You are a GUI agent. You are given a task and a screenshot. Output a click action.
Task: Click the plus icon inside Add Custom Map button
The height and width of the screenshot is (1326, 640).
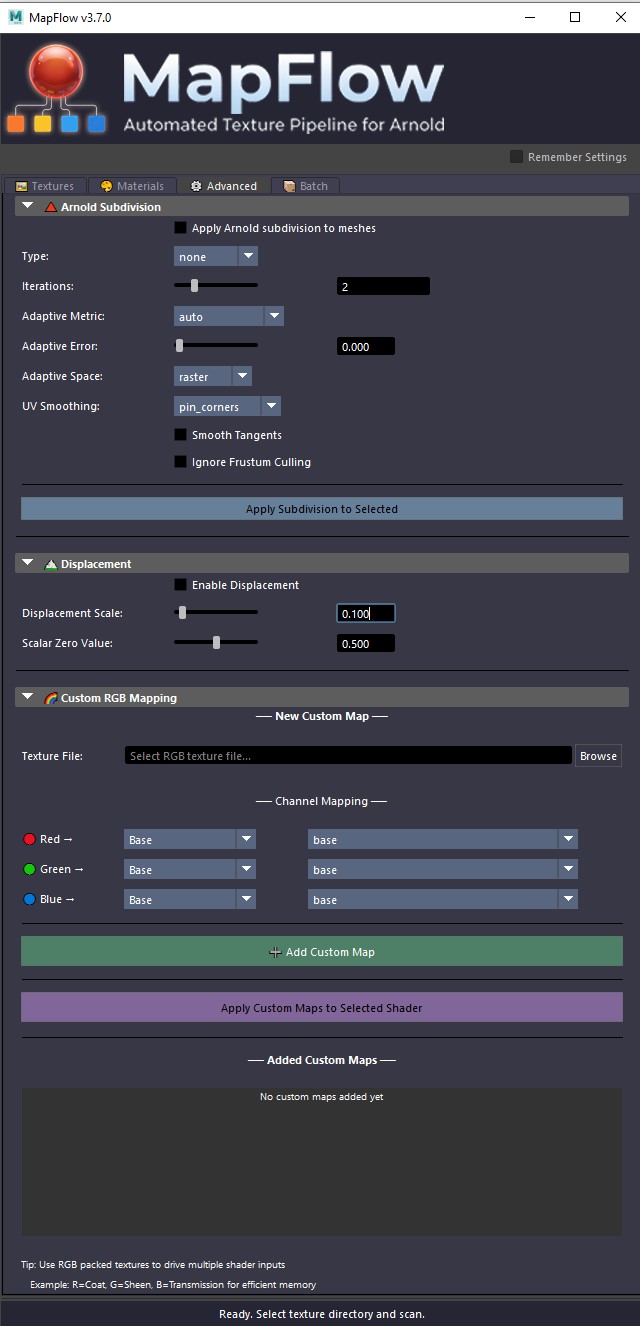coord(275,954)
